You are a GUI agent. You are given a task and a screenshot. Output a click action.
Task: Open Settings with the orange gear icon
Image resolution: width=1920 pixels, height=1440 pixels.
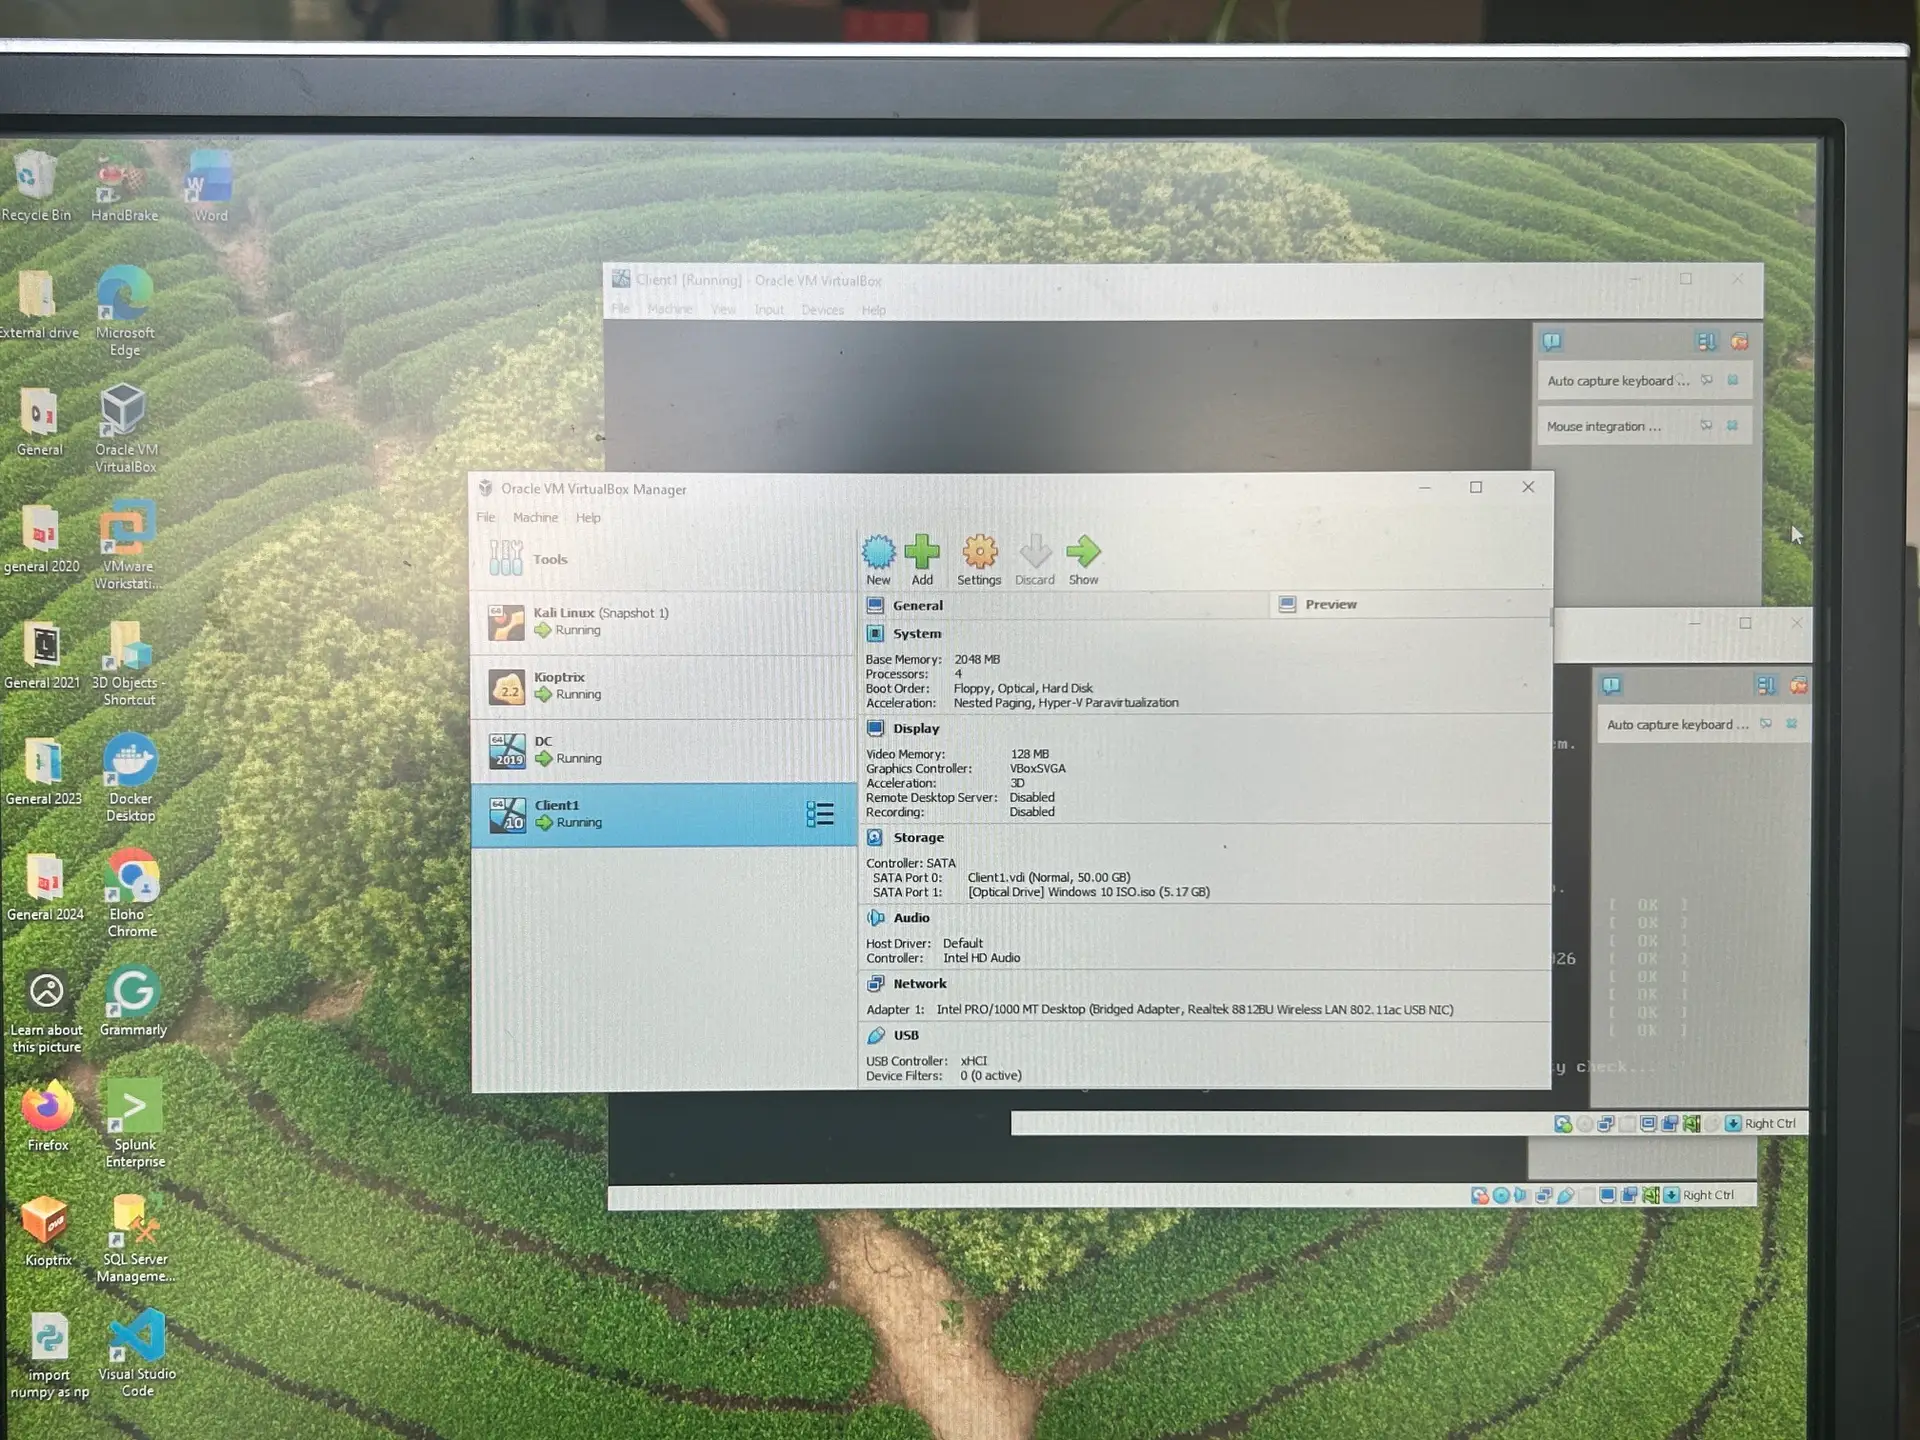point(979,560)
